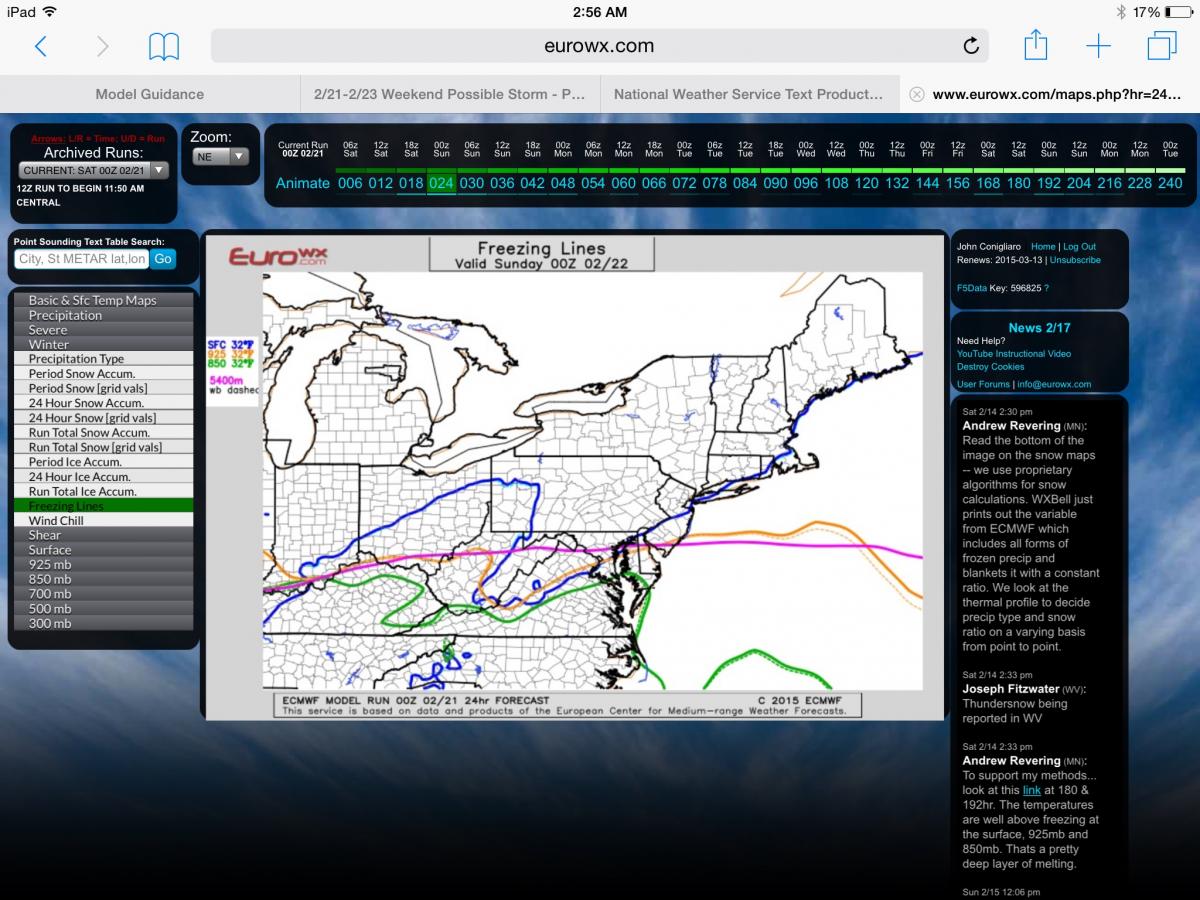Image resolution: width=1200 pixels, height=900 pixels.
Task: Jump to forecast hour 006
Action: [350, 183]
